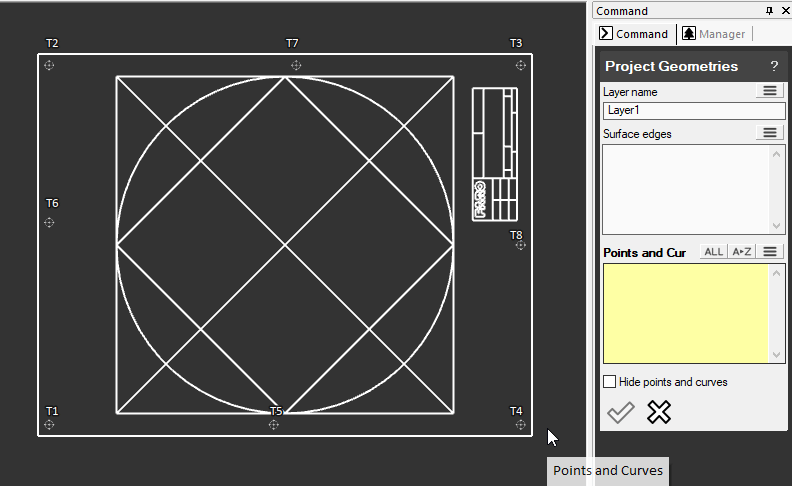Viewport: 792px width, 486px height.
Task: Enable Hide points and curves checkbox
Action: coord(610,382)
